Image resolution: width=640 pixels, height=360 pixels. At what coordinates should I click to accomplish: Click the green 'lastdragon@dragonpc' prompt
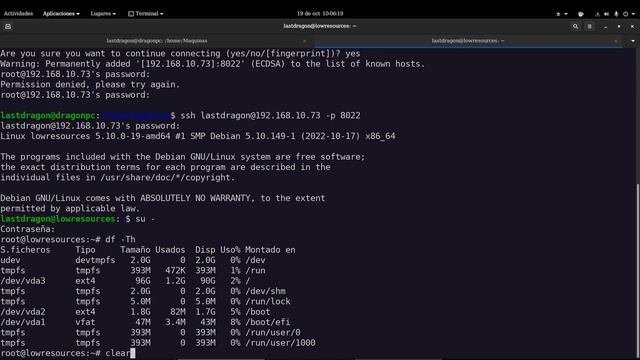[x=48, y=116]
